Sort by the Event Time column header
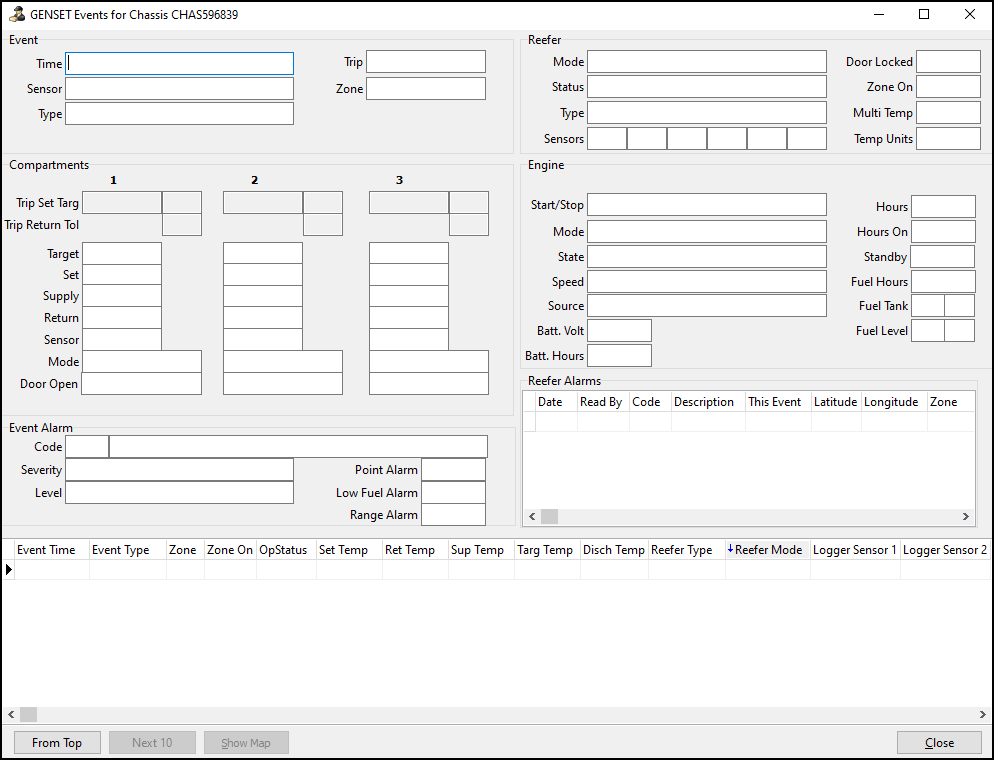The width and height of the screenshot is (994, 760). tap(48, 550)
